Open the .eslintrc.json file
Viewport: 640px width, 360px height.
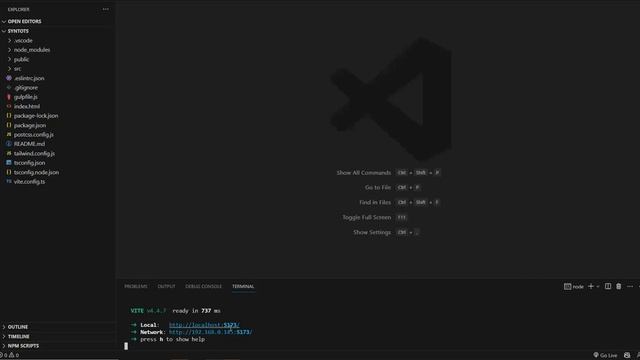click(29, 78)
